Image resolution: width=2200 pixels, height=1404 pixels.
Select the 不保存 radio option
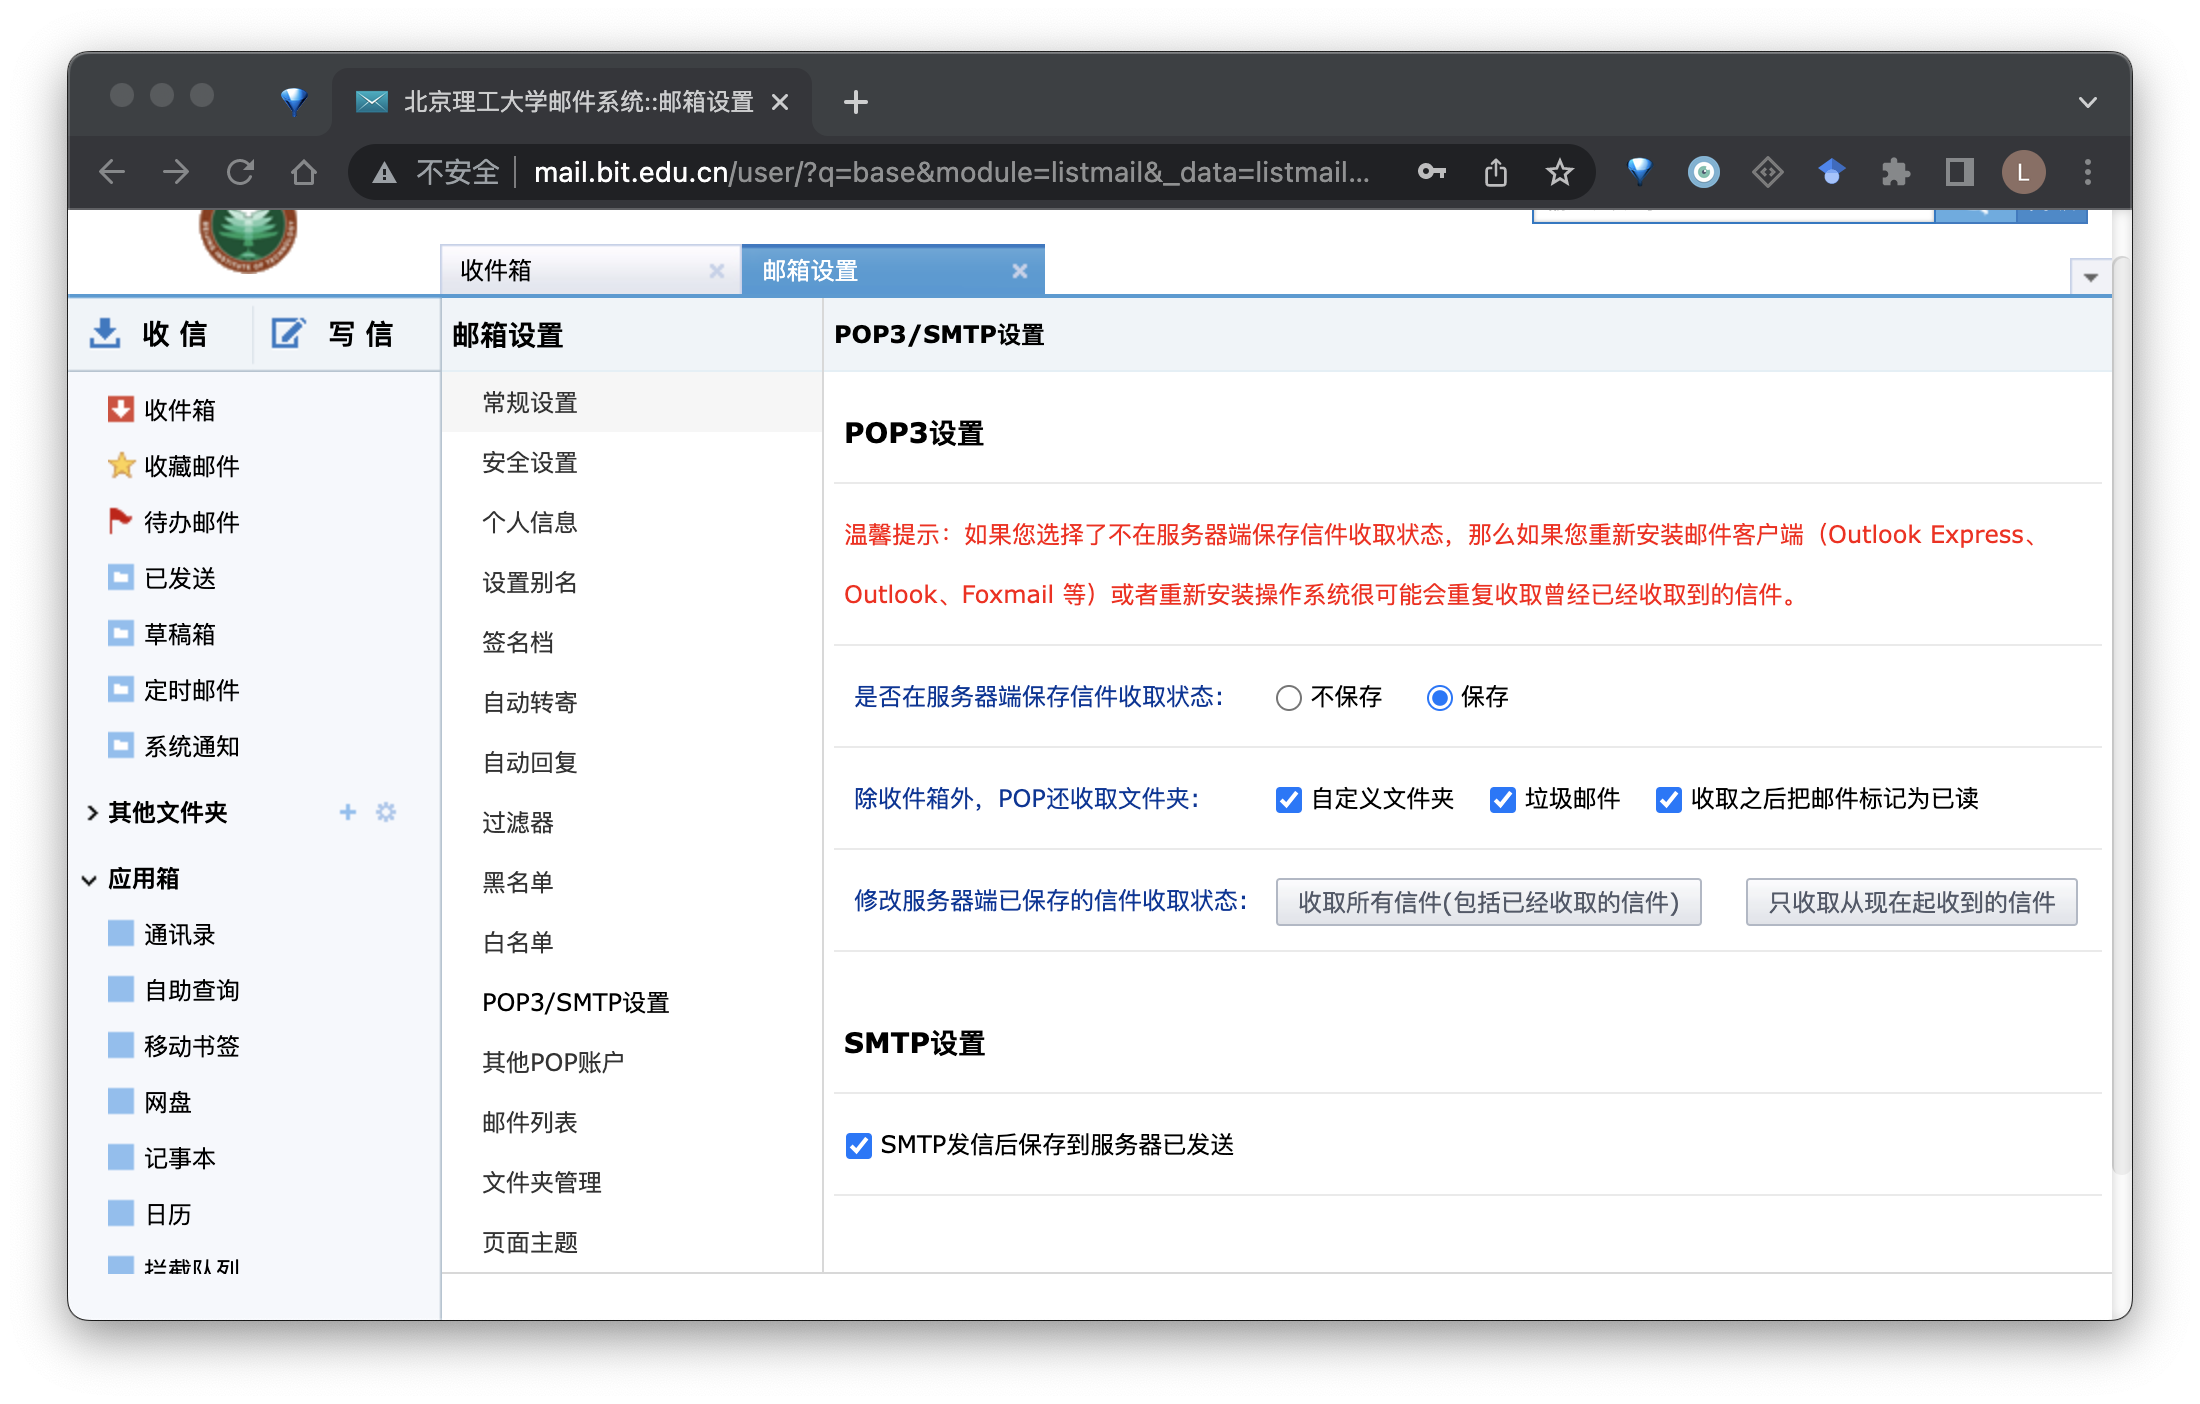tap(1289, 698)
